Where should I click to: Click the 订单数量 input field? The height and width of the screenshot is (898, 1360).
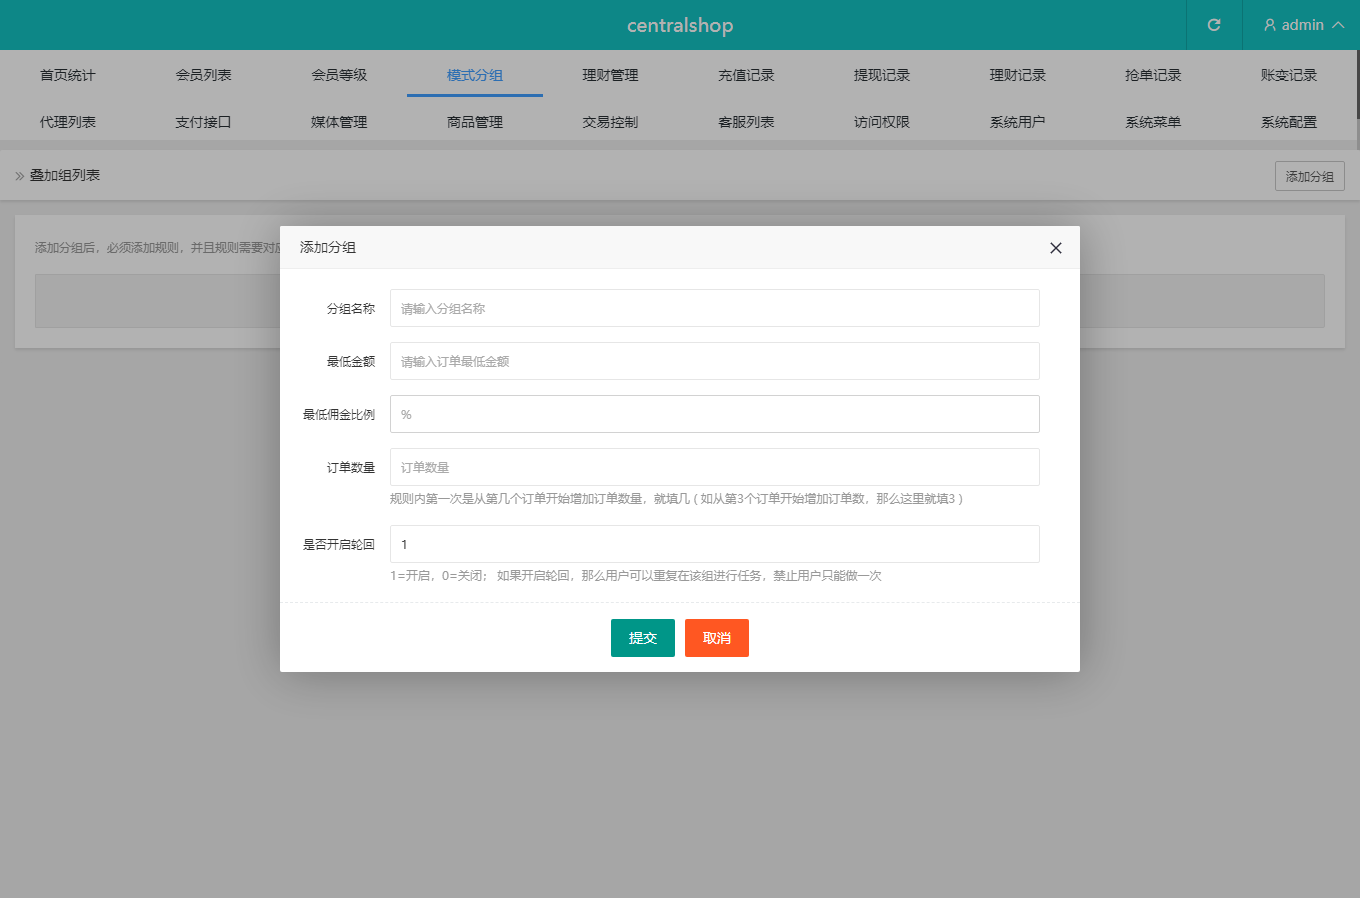(714, 467)
